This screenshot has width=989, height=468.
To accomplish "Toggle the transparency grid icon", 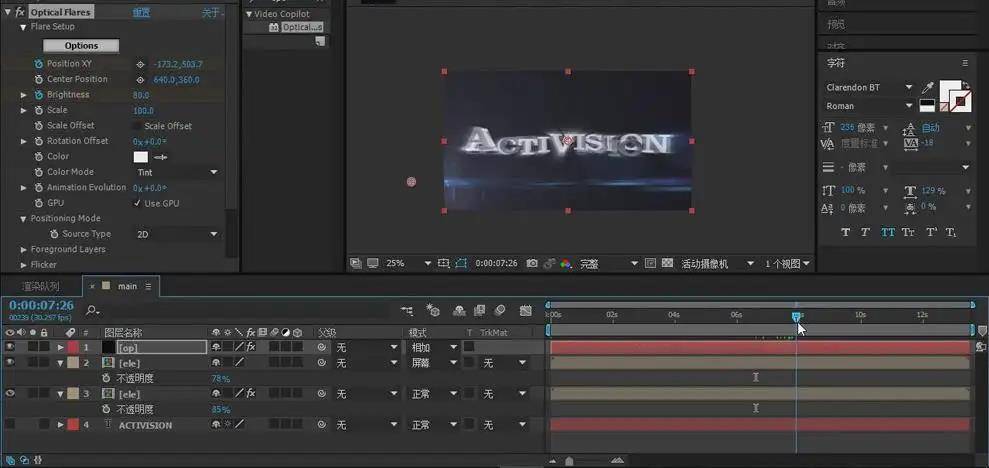I will click(x=667, y=263).
